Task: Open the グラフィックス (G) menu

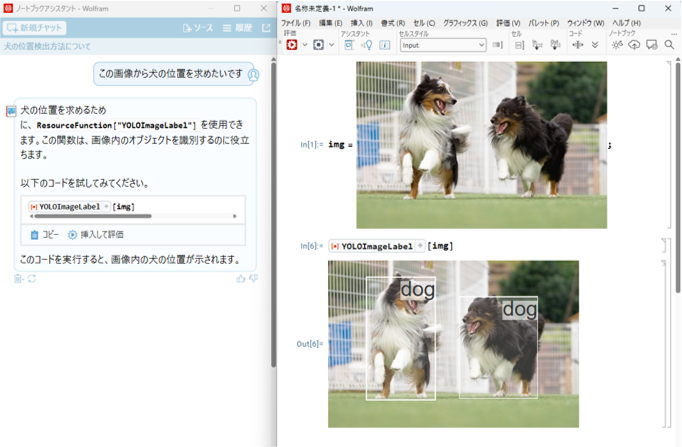Action: [x=465, y=22]
